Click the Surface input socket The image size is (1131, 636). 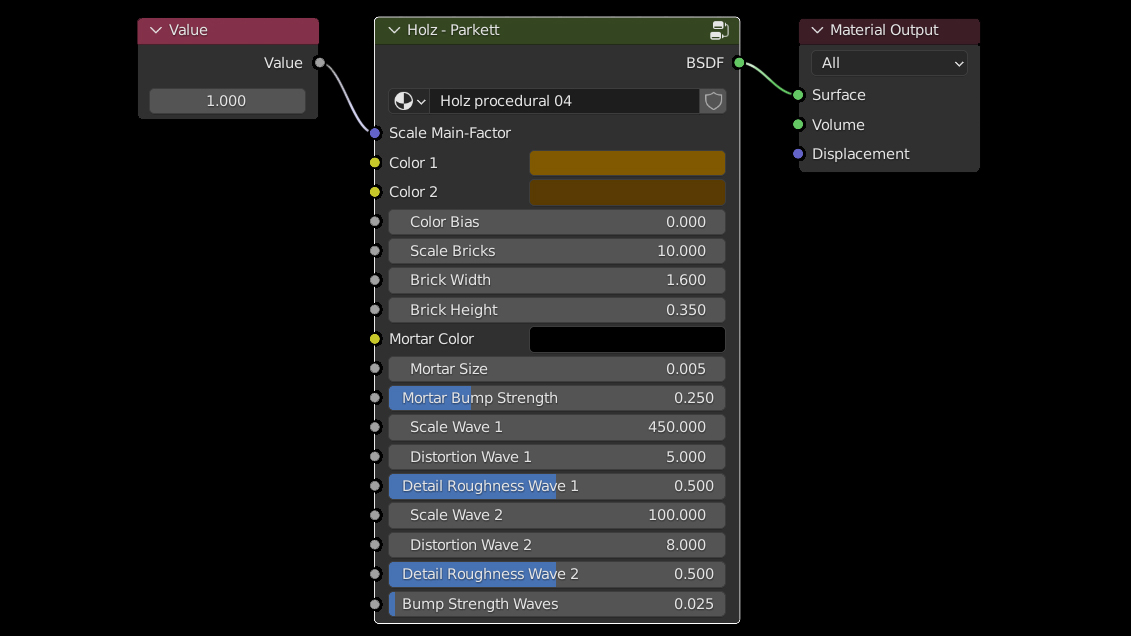[798, 95]
